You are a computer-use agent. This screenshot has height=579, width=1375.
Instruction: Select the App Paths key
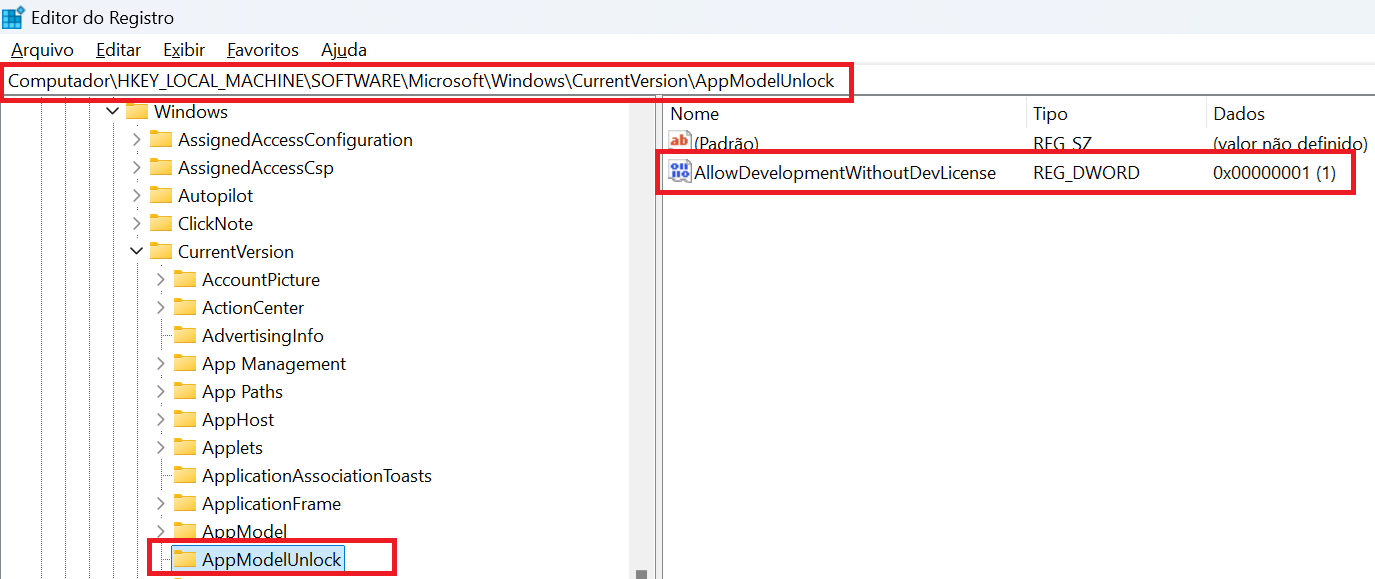[x=242, y=392]
